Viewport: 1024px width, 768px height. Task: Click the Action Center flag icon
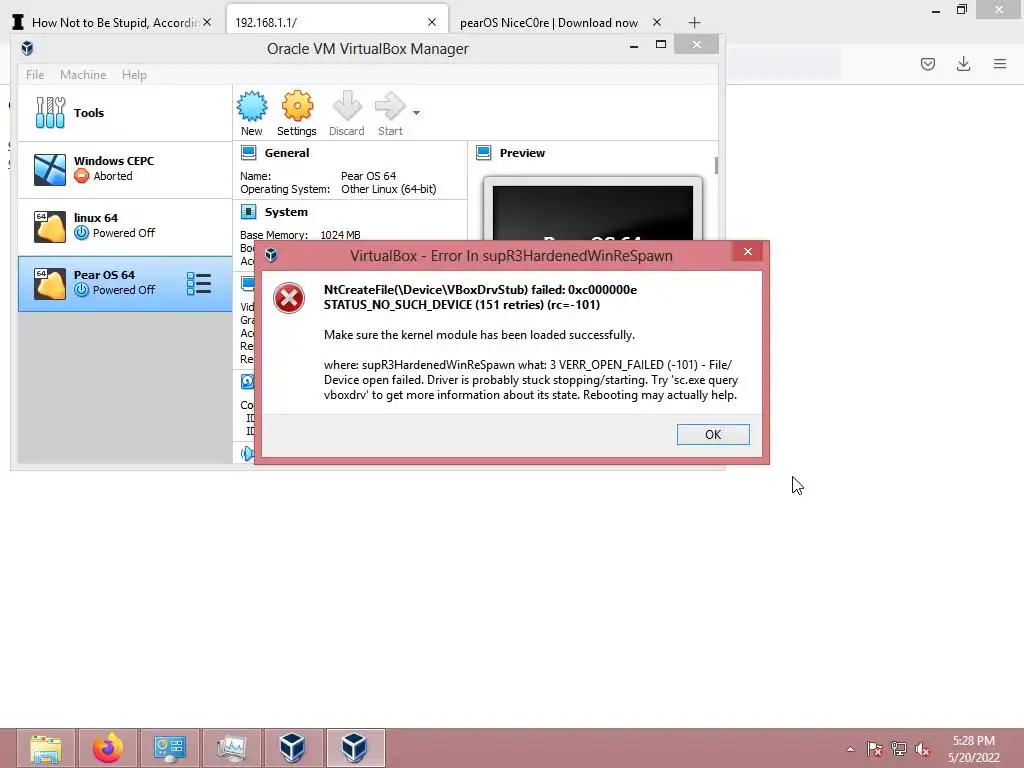pyautogui.click(x=874, y=749)
